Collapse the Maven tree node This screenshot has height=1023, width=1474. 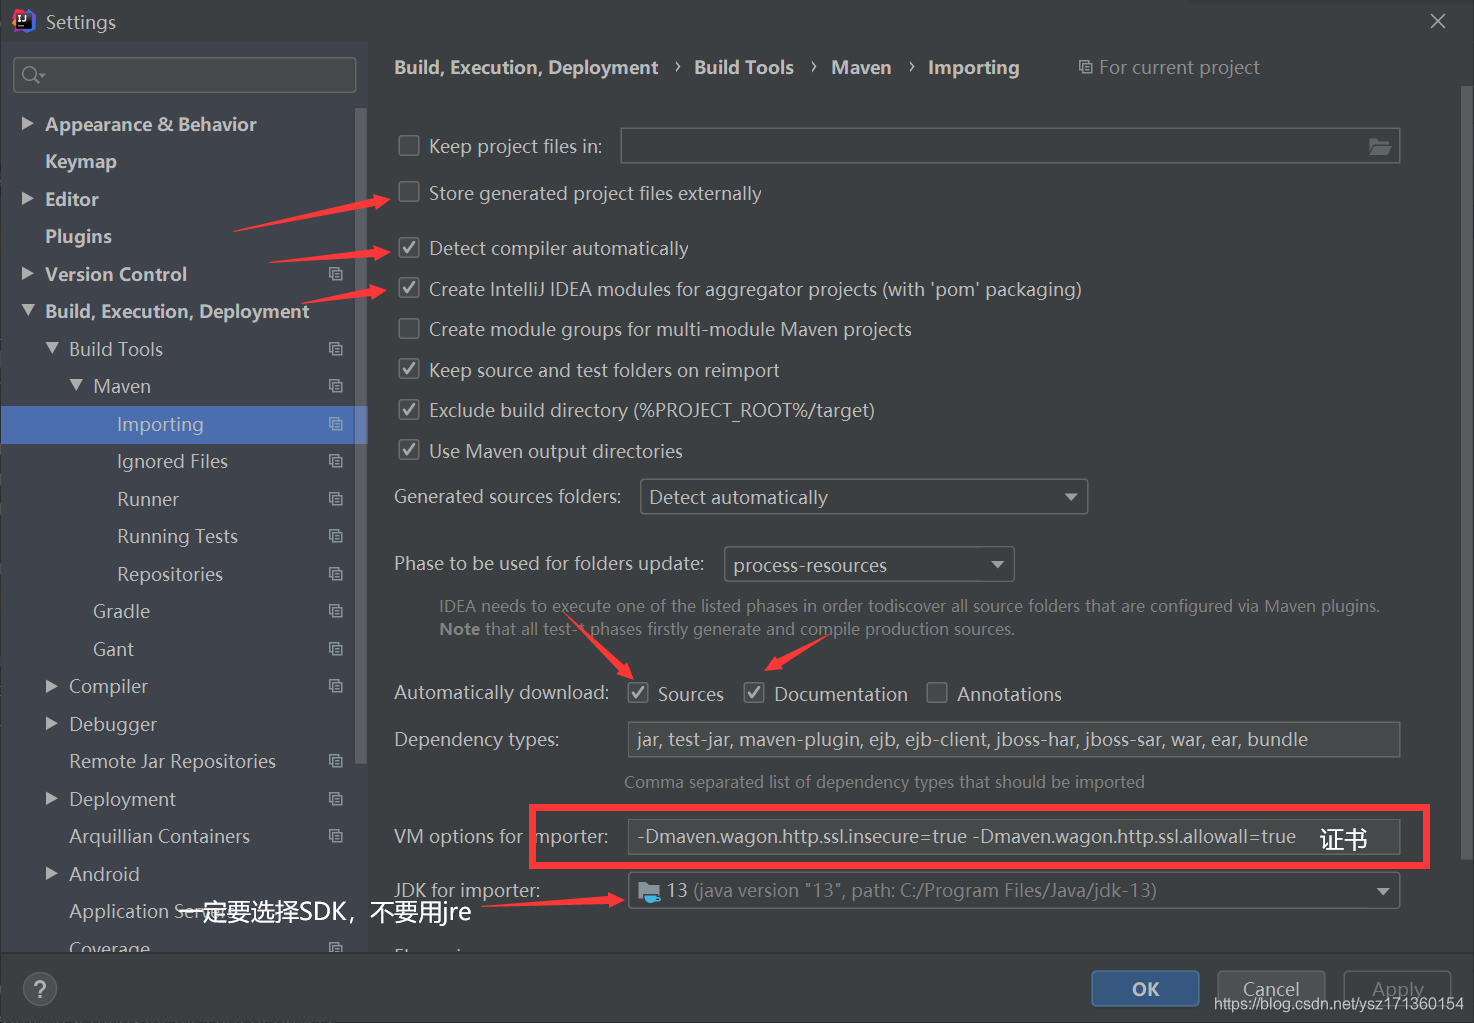pyautogui.click(x=76, y=385)
